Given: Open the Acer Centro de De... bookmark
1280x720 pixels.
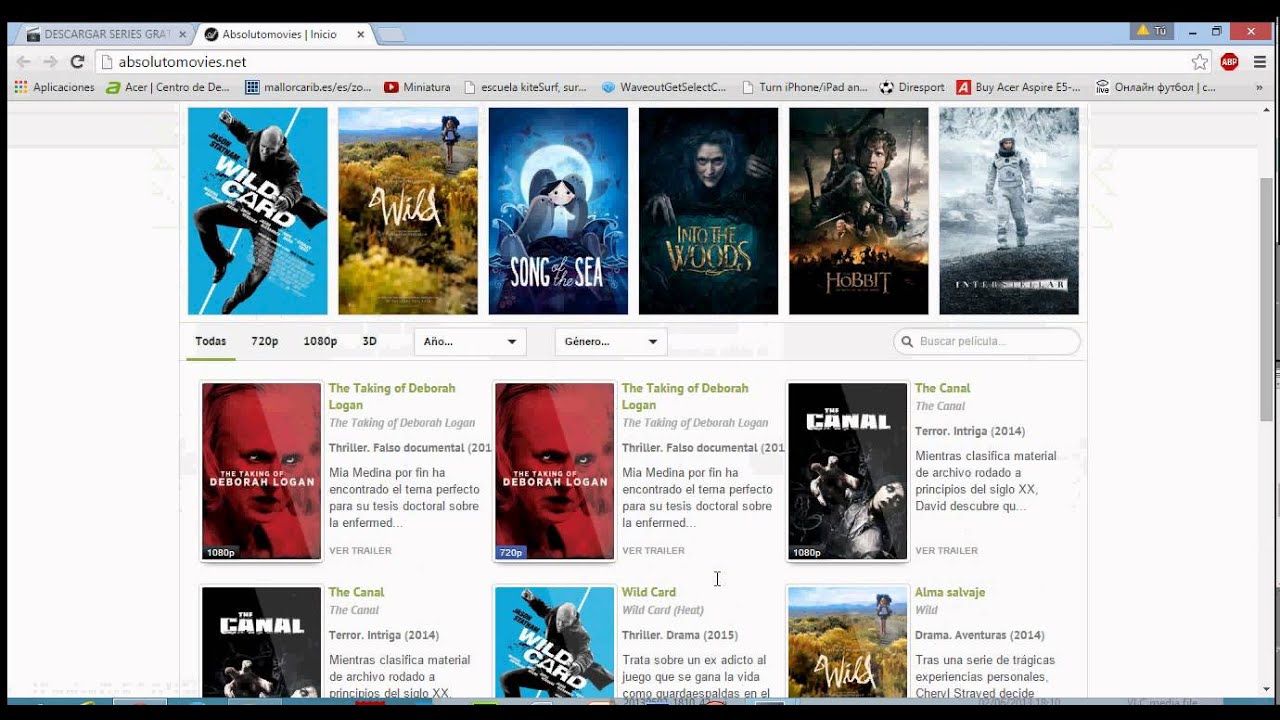Looking at the screenshot, I should (168, 87).
